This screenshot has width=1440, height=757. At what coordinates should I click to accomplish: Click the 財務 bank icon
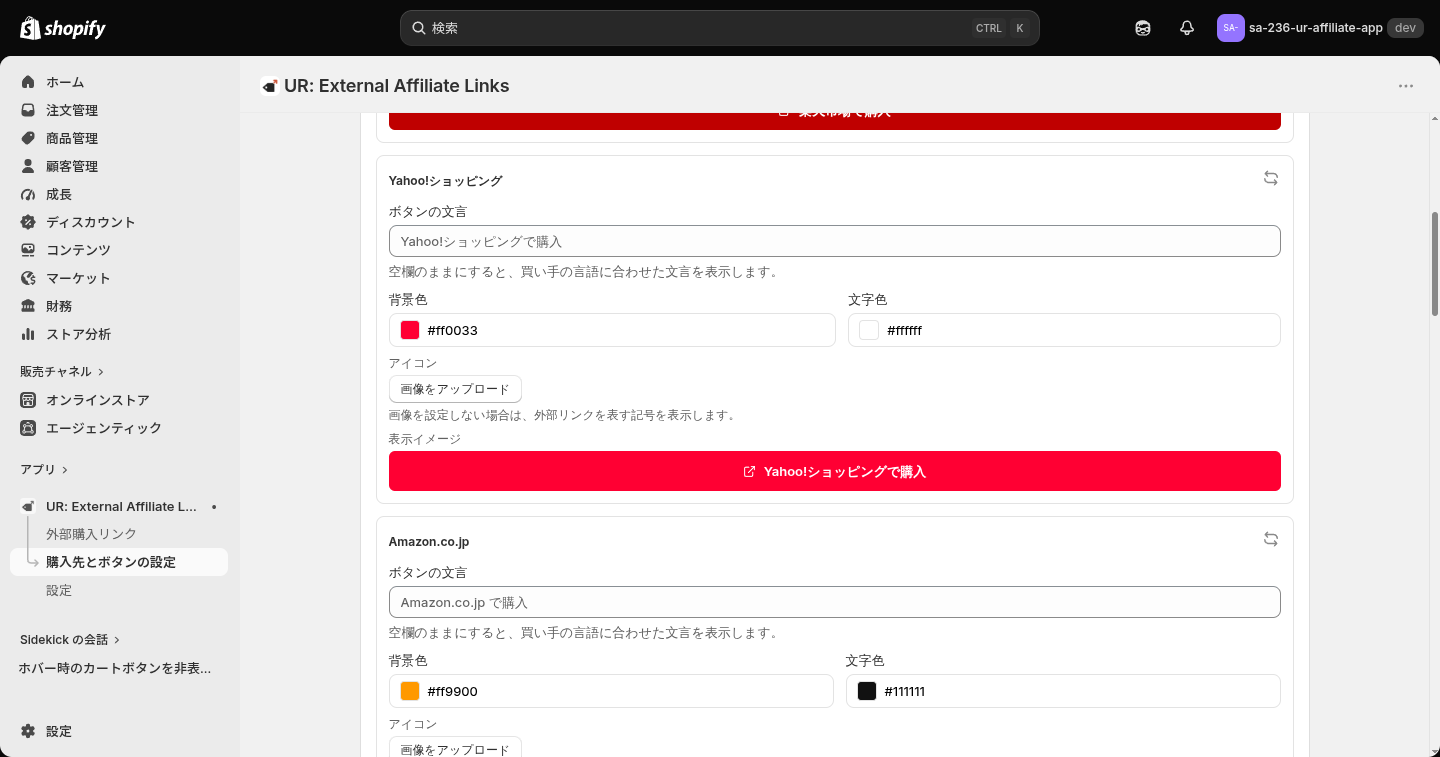28,306
